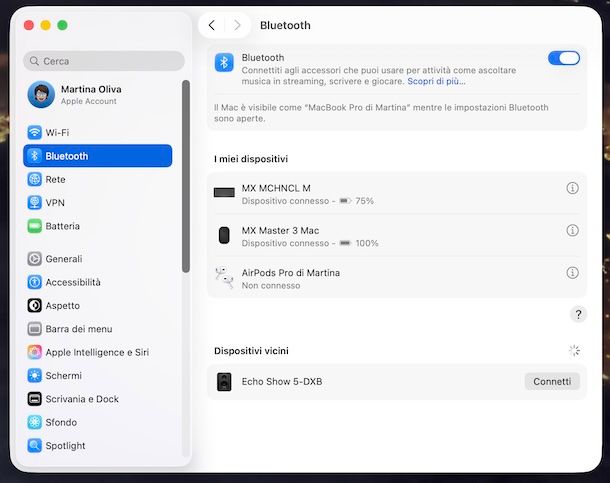Open info for AirPods Pro di Martina
Screen dimensions: 610x483
[572, 273]
